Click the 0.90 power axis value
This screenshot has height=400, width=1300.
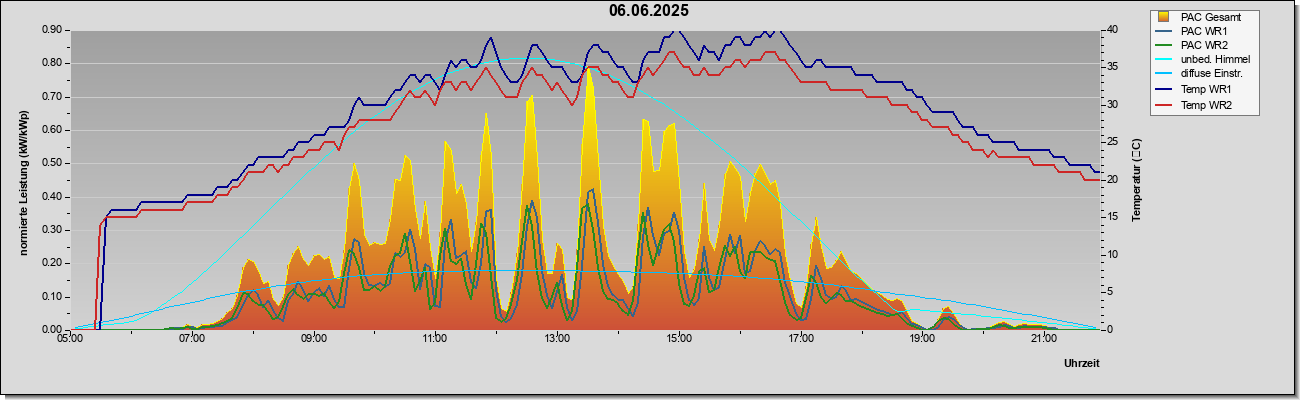[x=53, y=30]
